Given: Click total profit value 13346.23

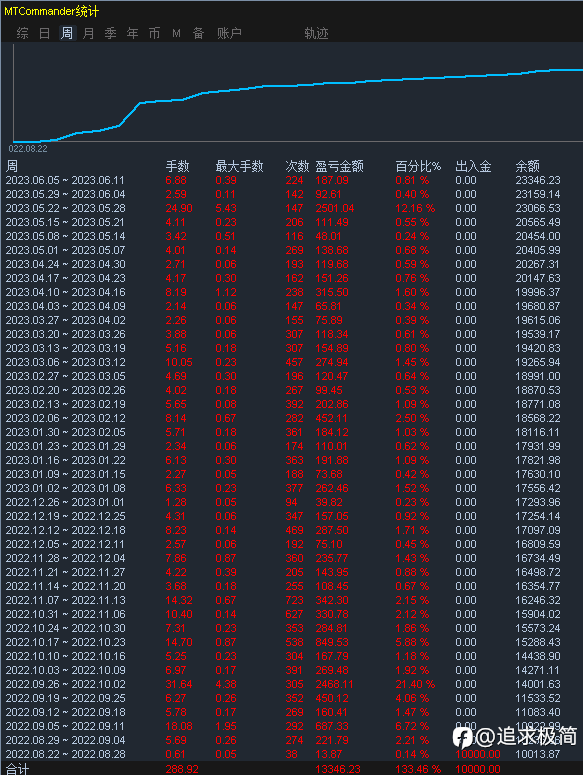Looking at the screenshot, I should (338, 769).
